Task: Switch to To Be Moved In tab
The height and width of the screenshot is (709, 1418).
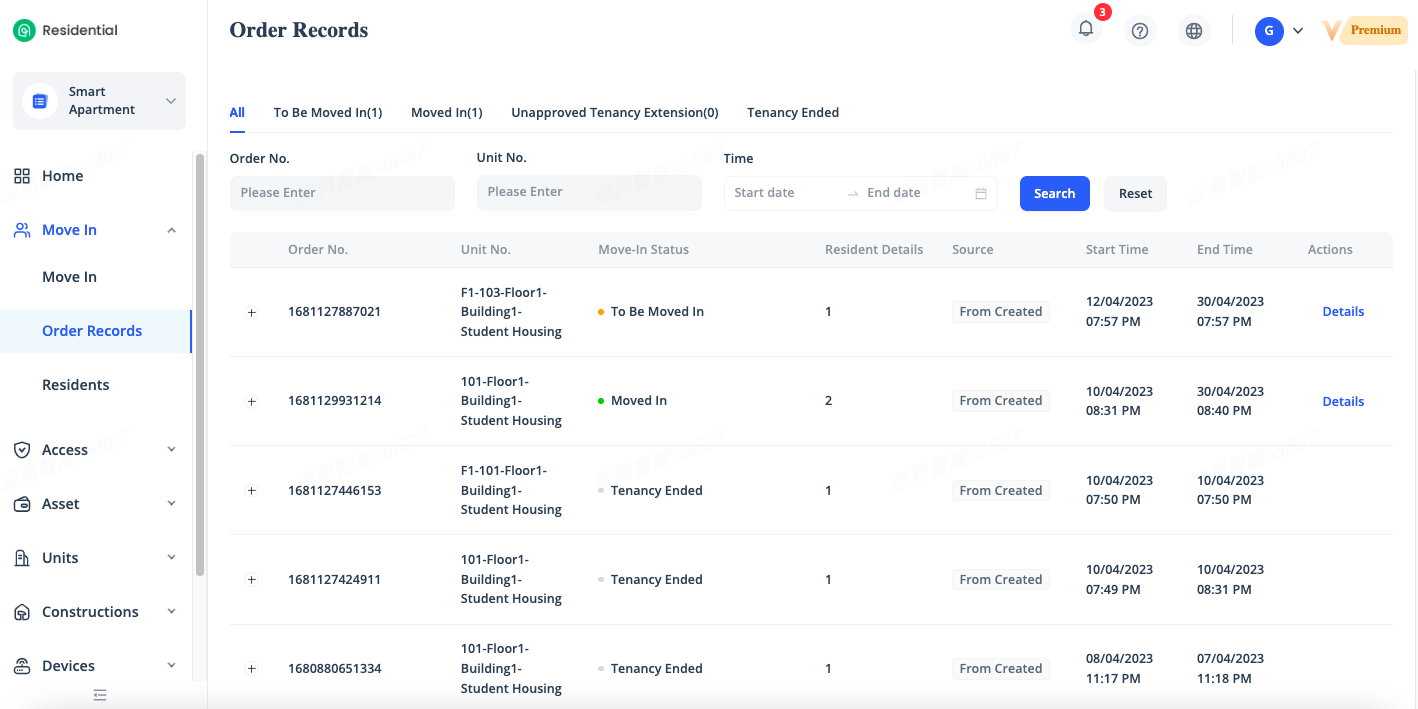Action: 328,113
